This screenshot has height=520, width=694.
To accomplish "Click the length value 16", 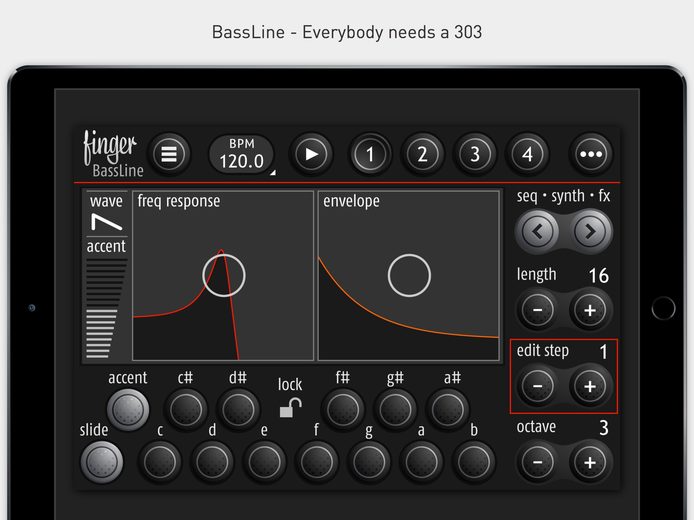I will coord(598,276).
